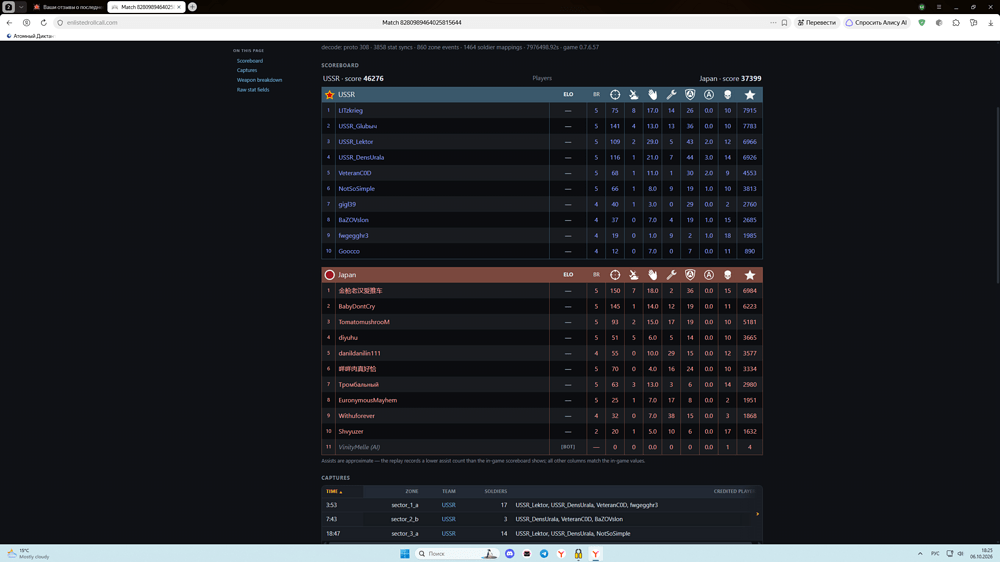This screenshot has width=1000, height=562.
Task: Open Discord from the taskbar
Action: (510, 554)
